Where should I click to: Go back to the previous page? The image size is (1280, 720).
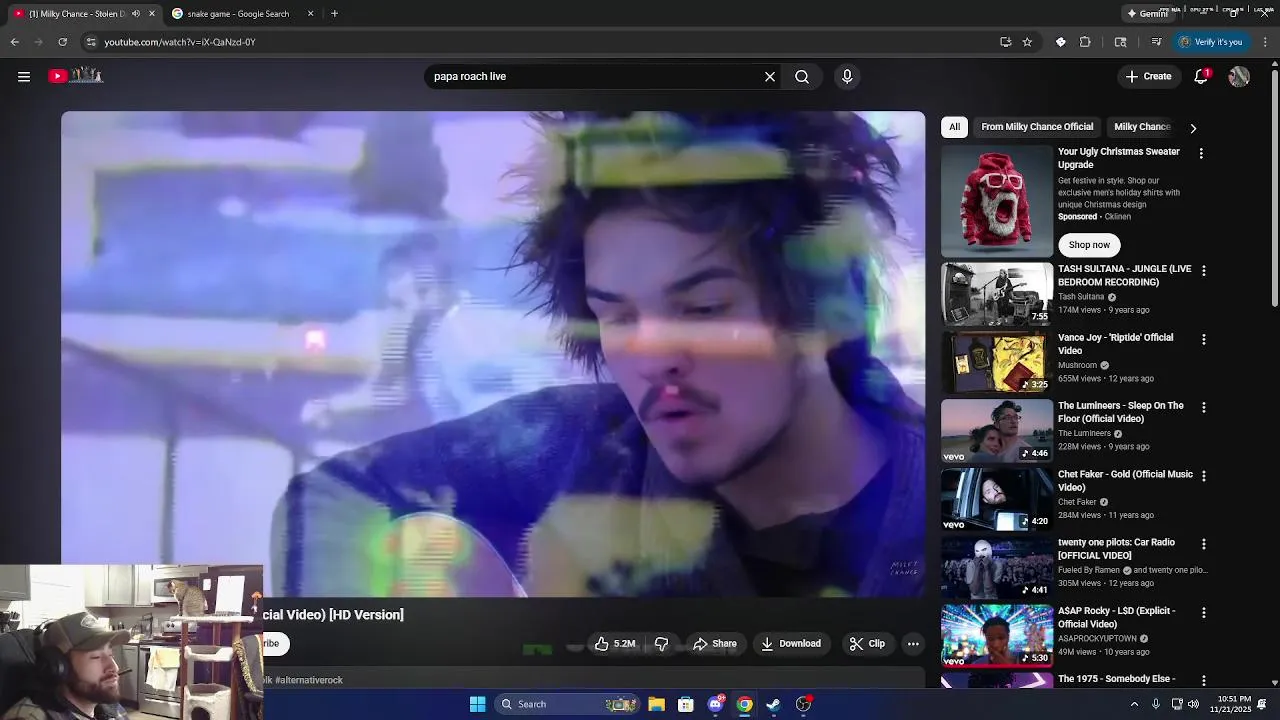coord(14,42)
